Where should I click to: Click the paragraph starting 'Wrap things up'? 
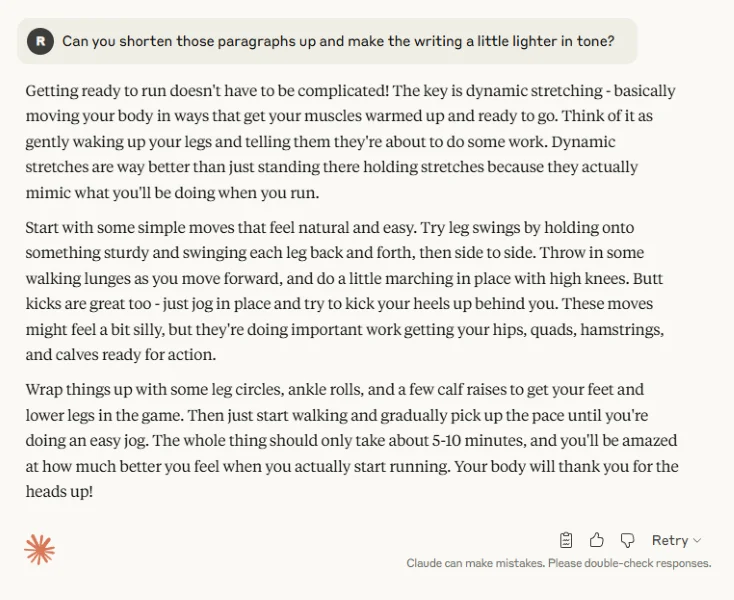tap(352, 440)
